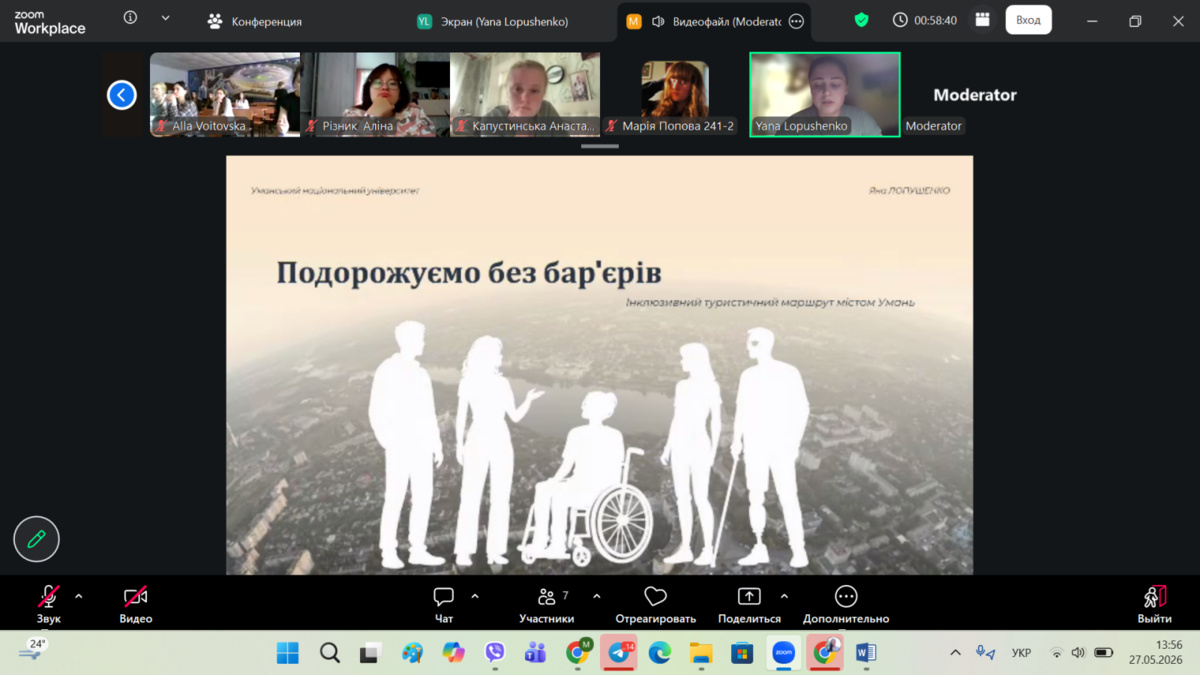
Task: Switch layout with the view grid icon
Action: pyautogui.click(x=982, y=20)
